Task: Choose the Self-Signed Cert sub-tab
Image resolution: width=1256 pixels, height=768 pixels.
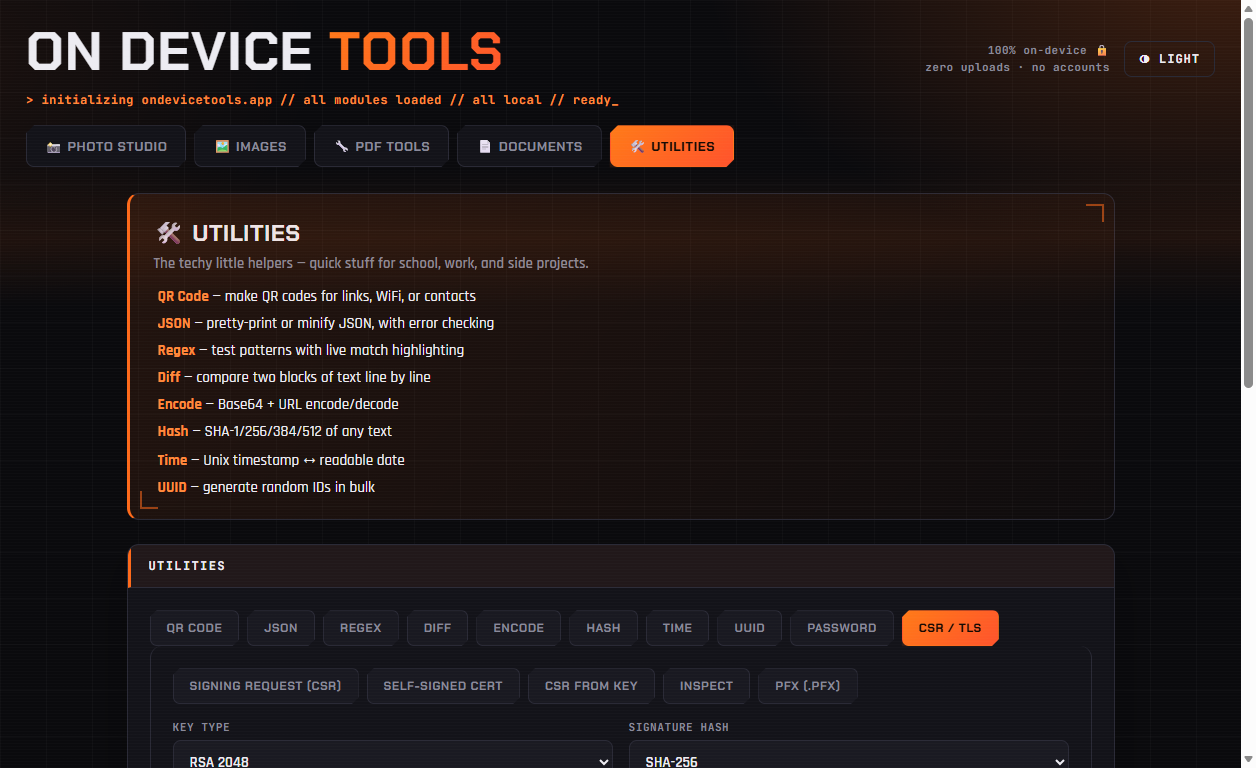Action: tap(443, 686)
